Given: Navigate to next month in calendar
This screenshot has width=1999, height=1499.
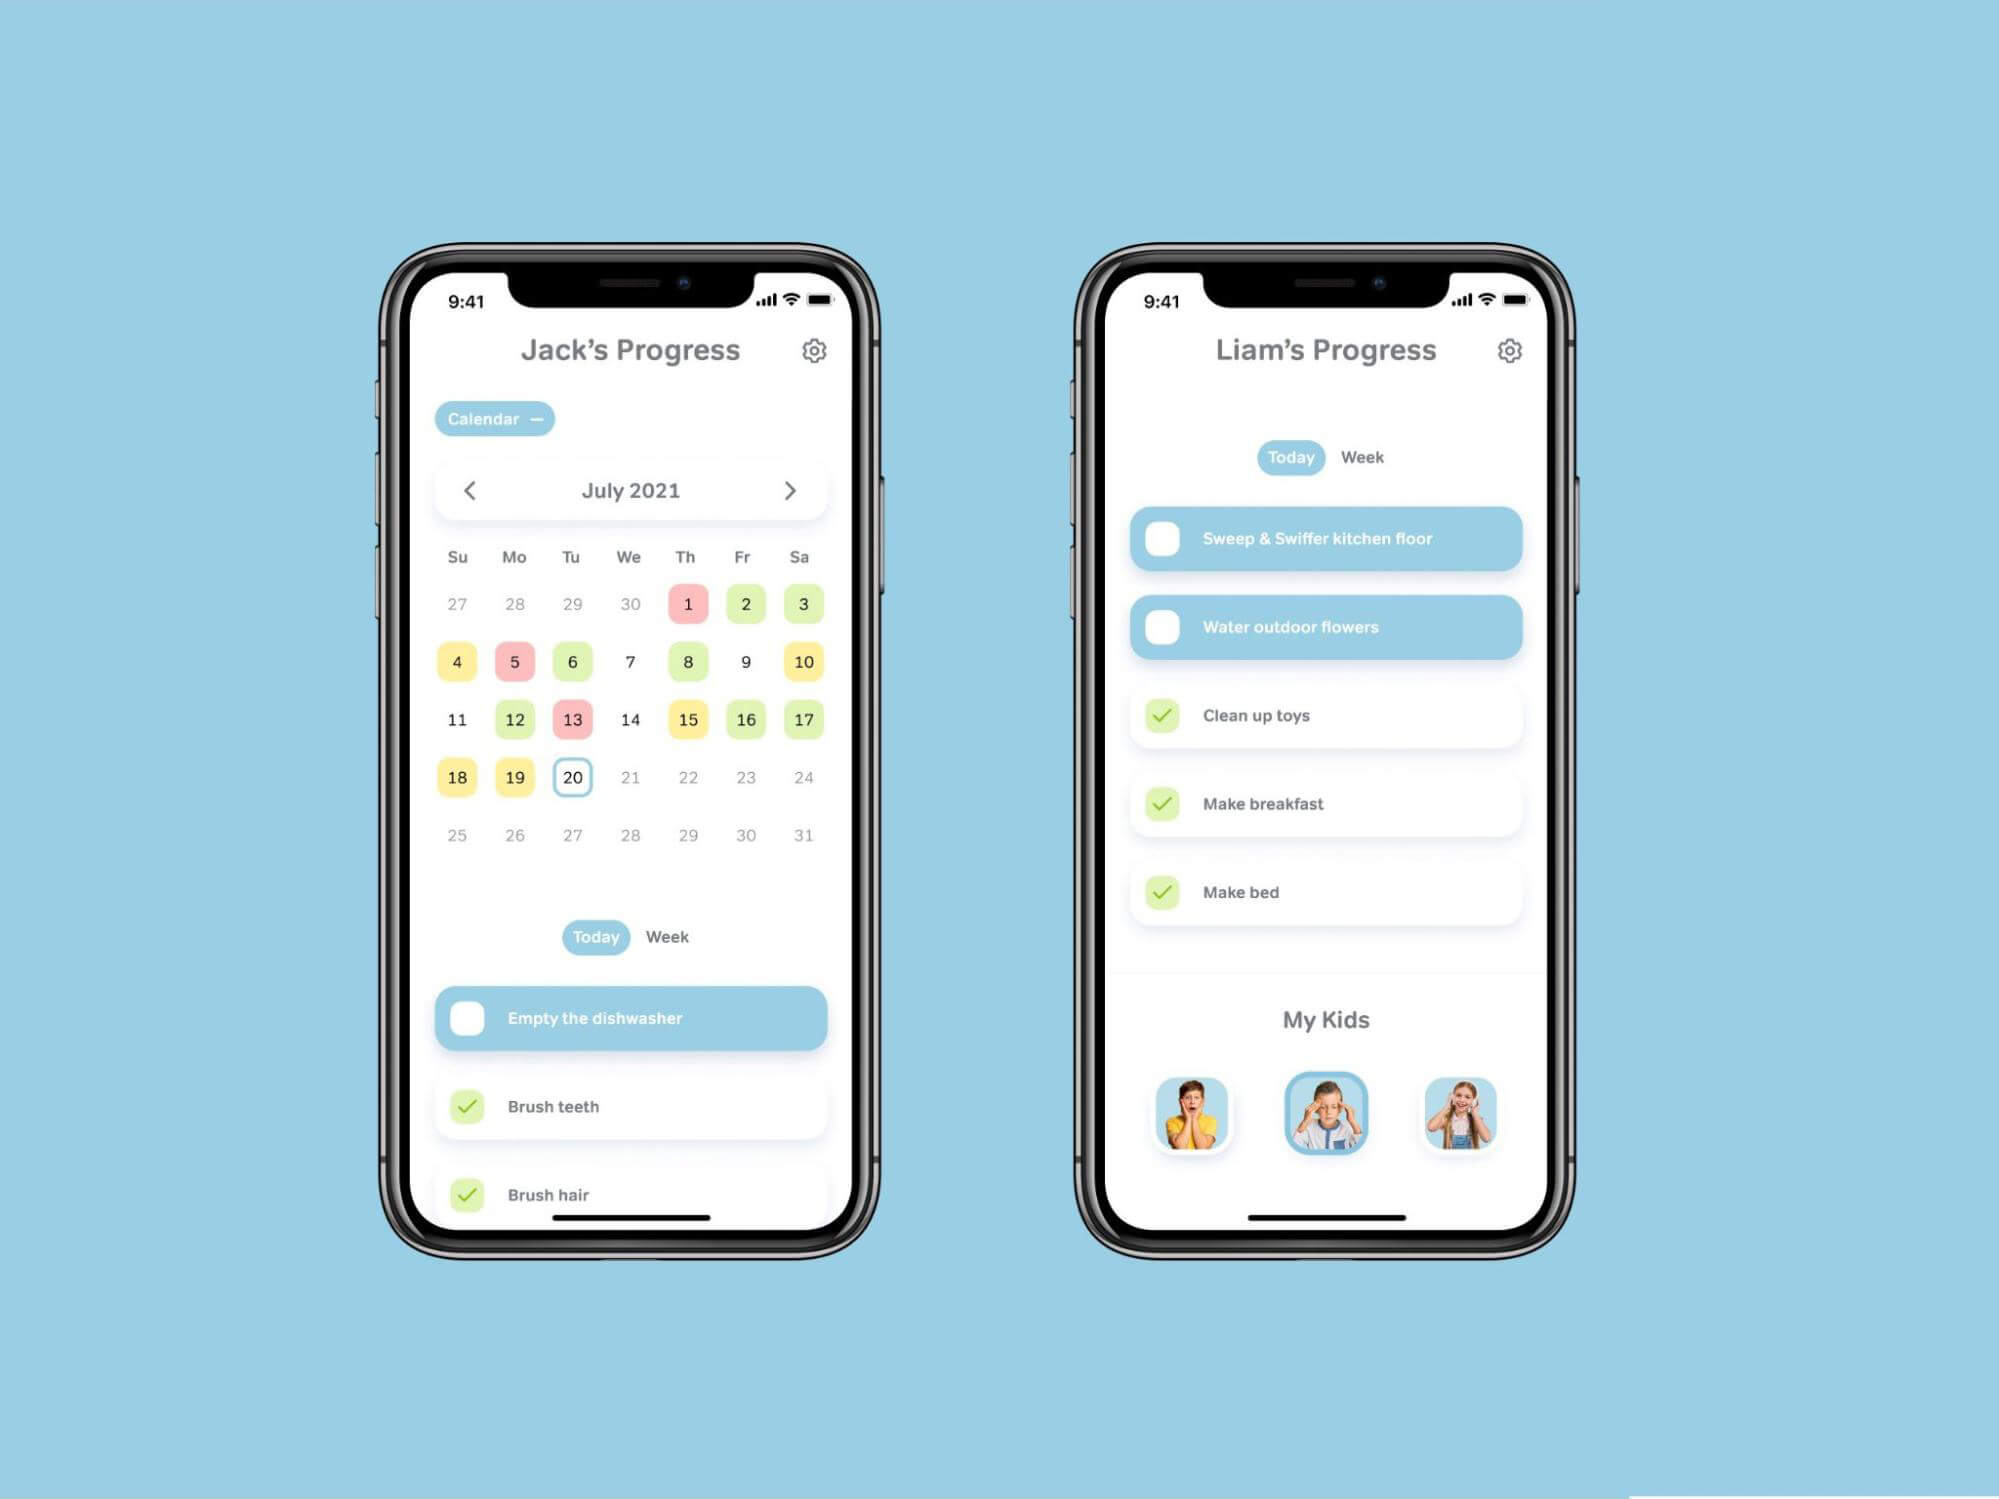Looking at the screenshot, I should [x=790, y=490].
